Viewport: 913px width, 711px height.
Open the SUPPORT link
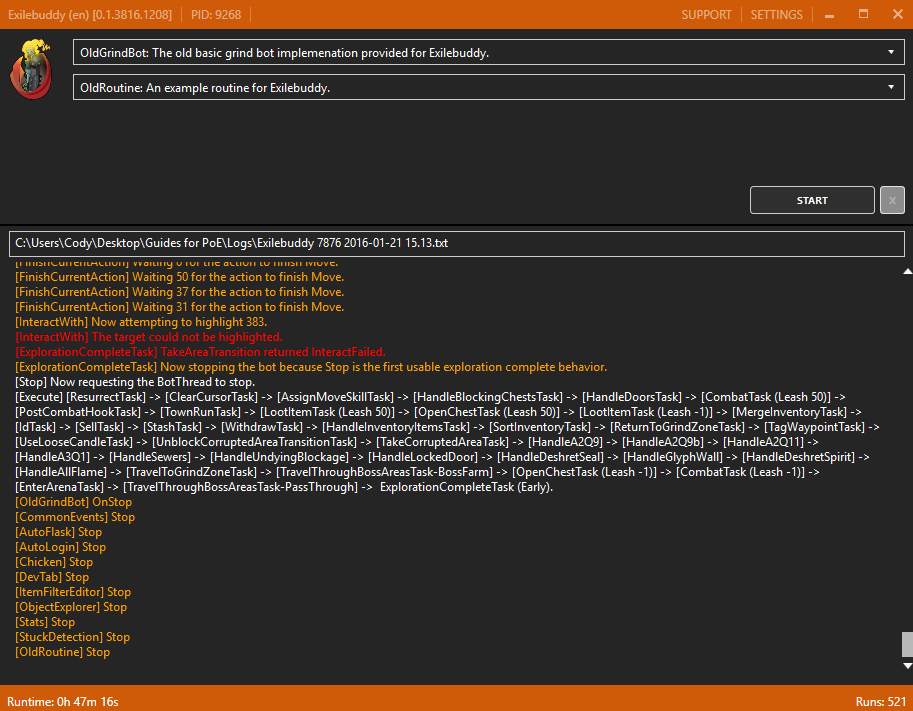pyautogui.click(x=706, y=15)
